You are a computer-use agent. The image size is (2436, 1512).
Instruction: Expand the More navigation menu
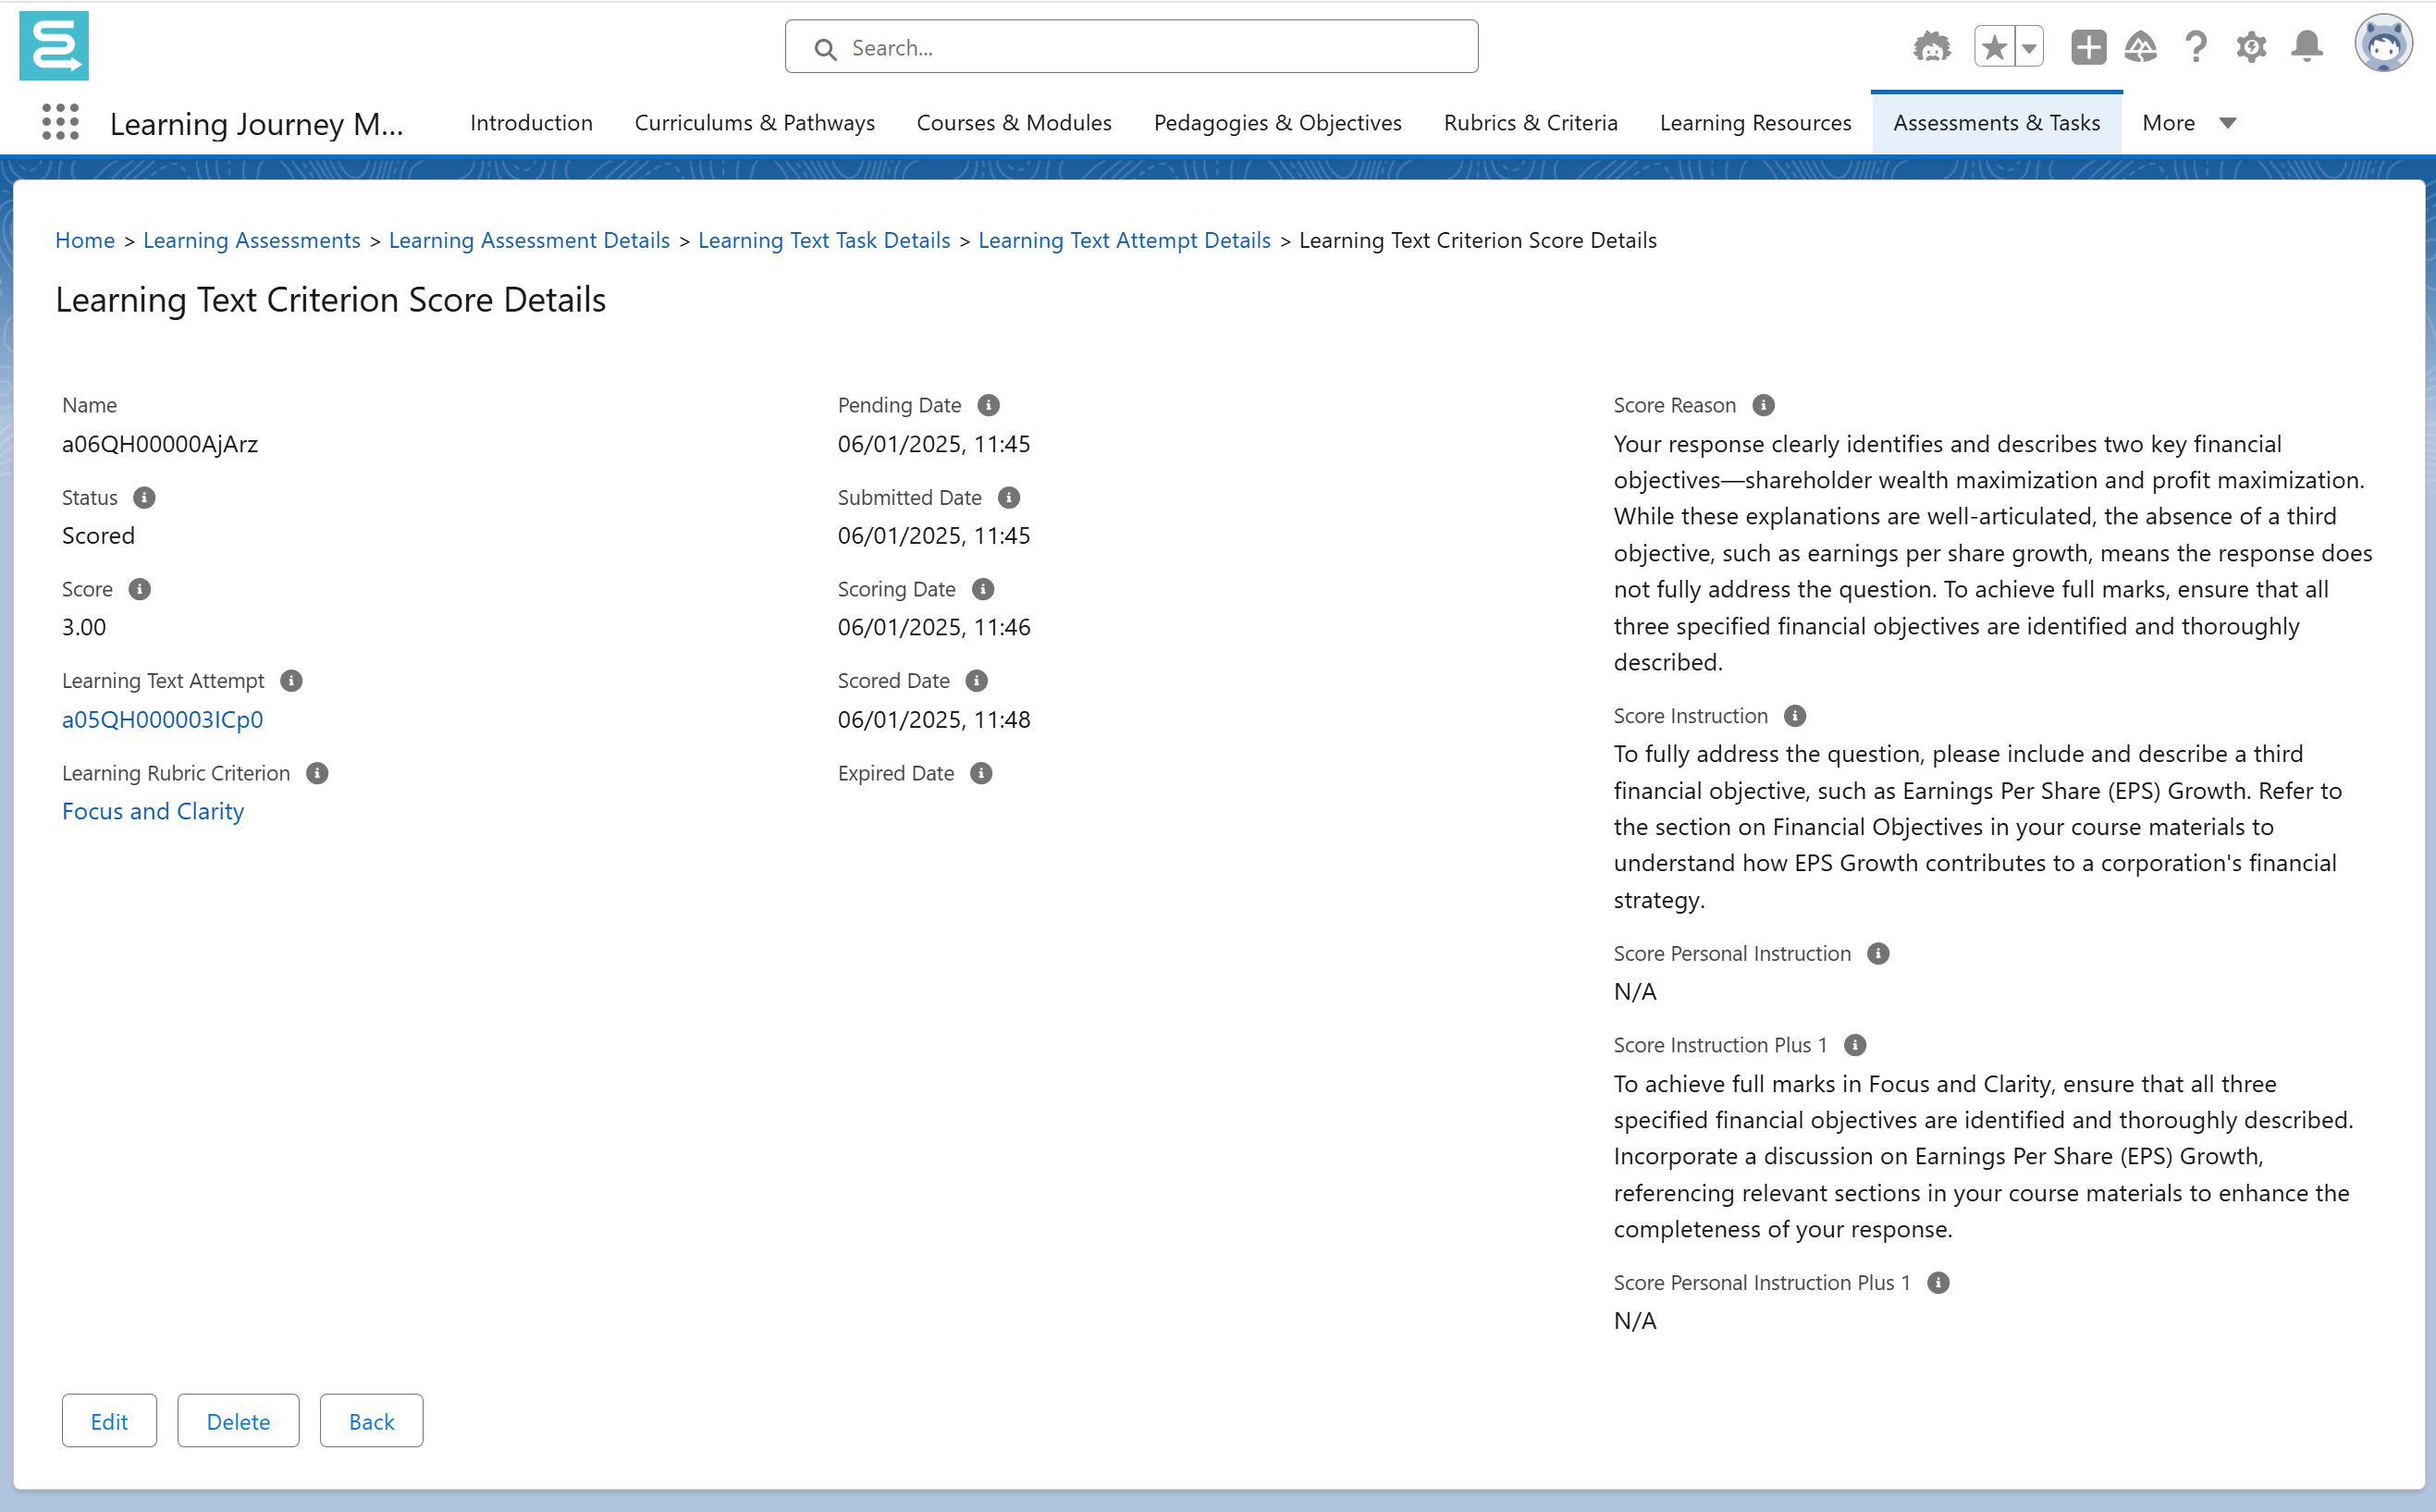pyautogui.click(x=2188, y=123)
